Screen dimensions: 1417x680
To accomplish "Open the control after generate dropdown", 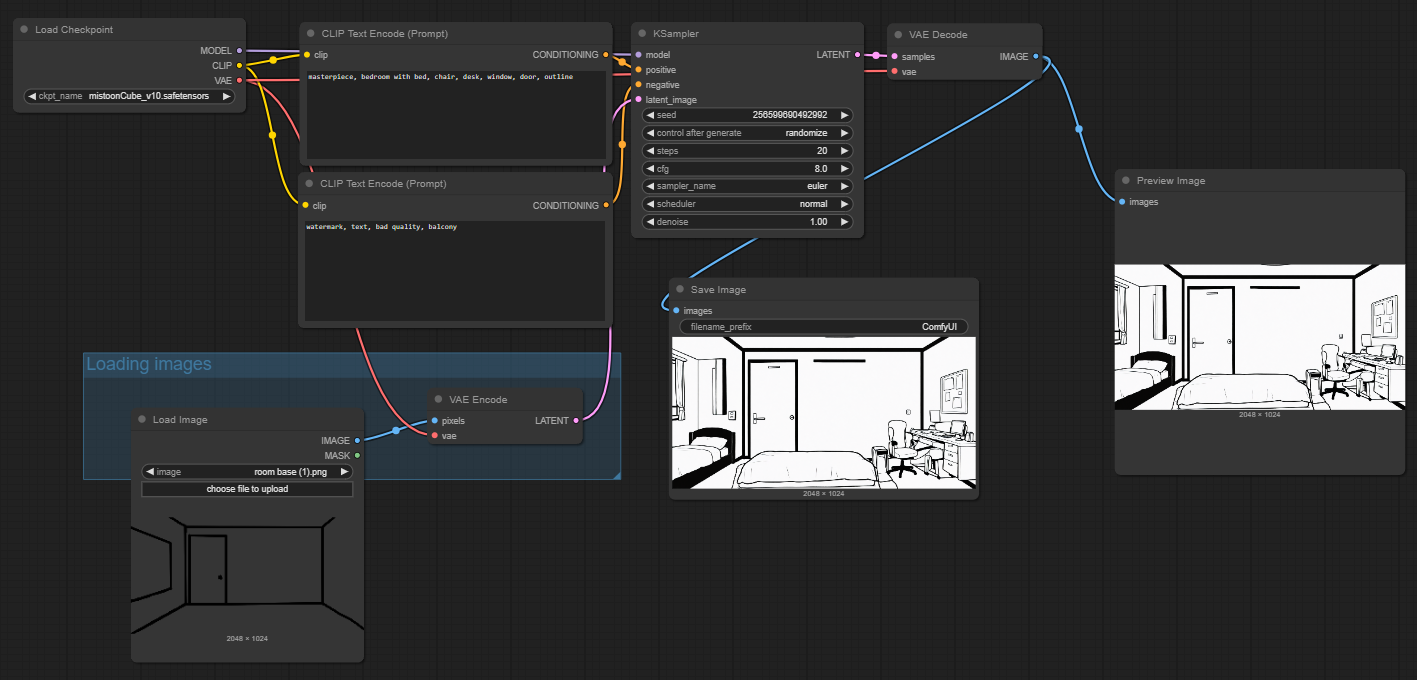I will pos(748,133).
